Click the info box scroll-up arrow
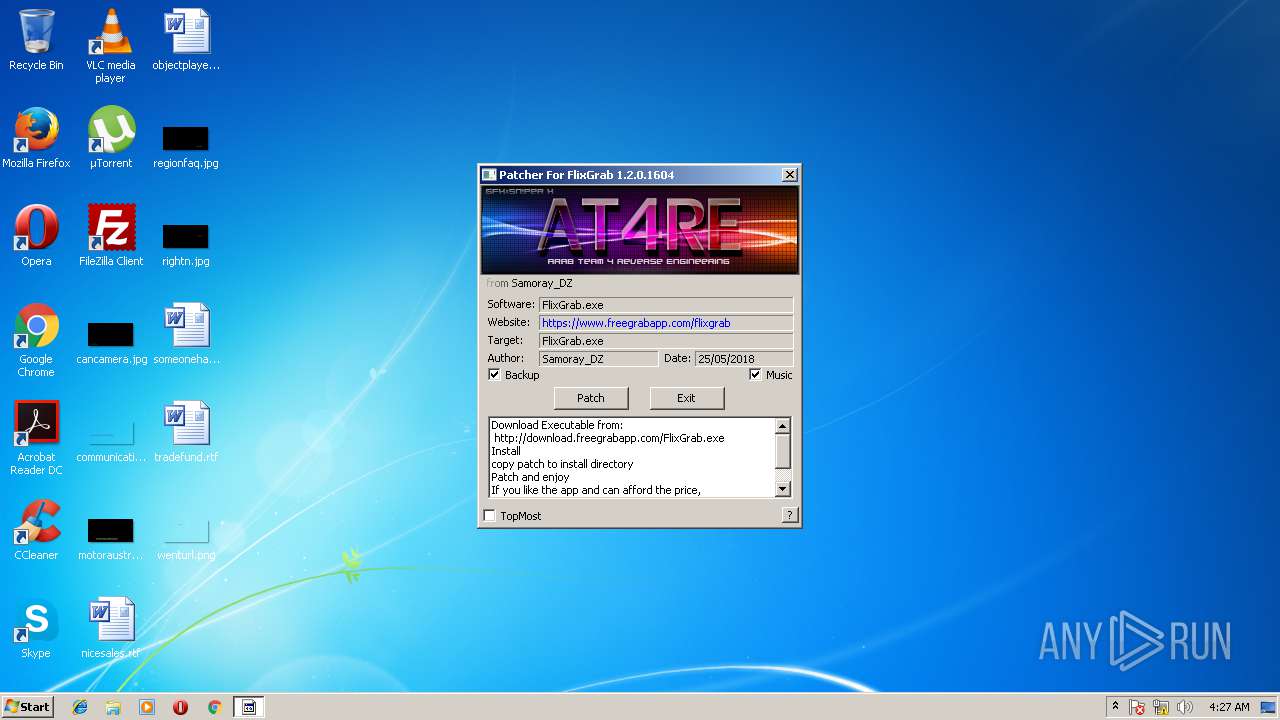 [783, 426]
